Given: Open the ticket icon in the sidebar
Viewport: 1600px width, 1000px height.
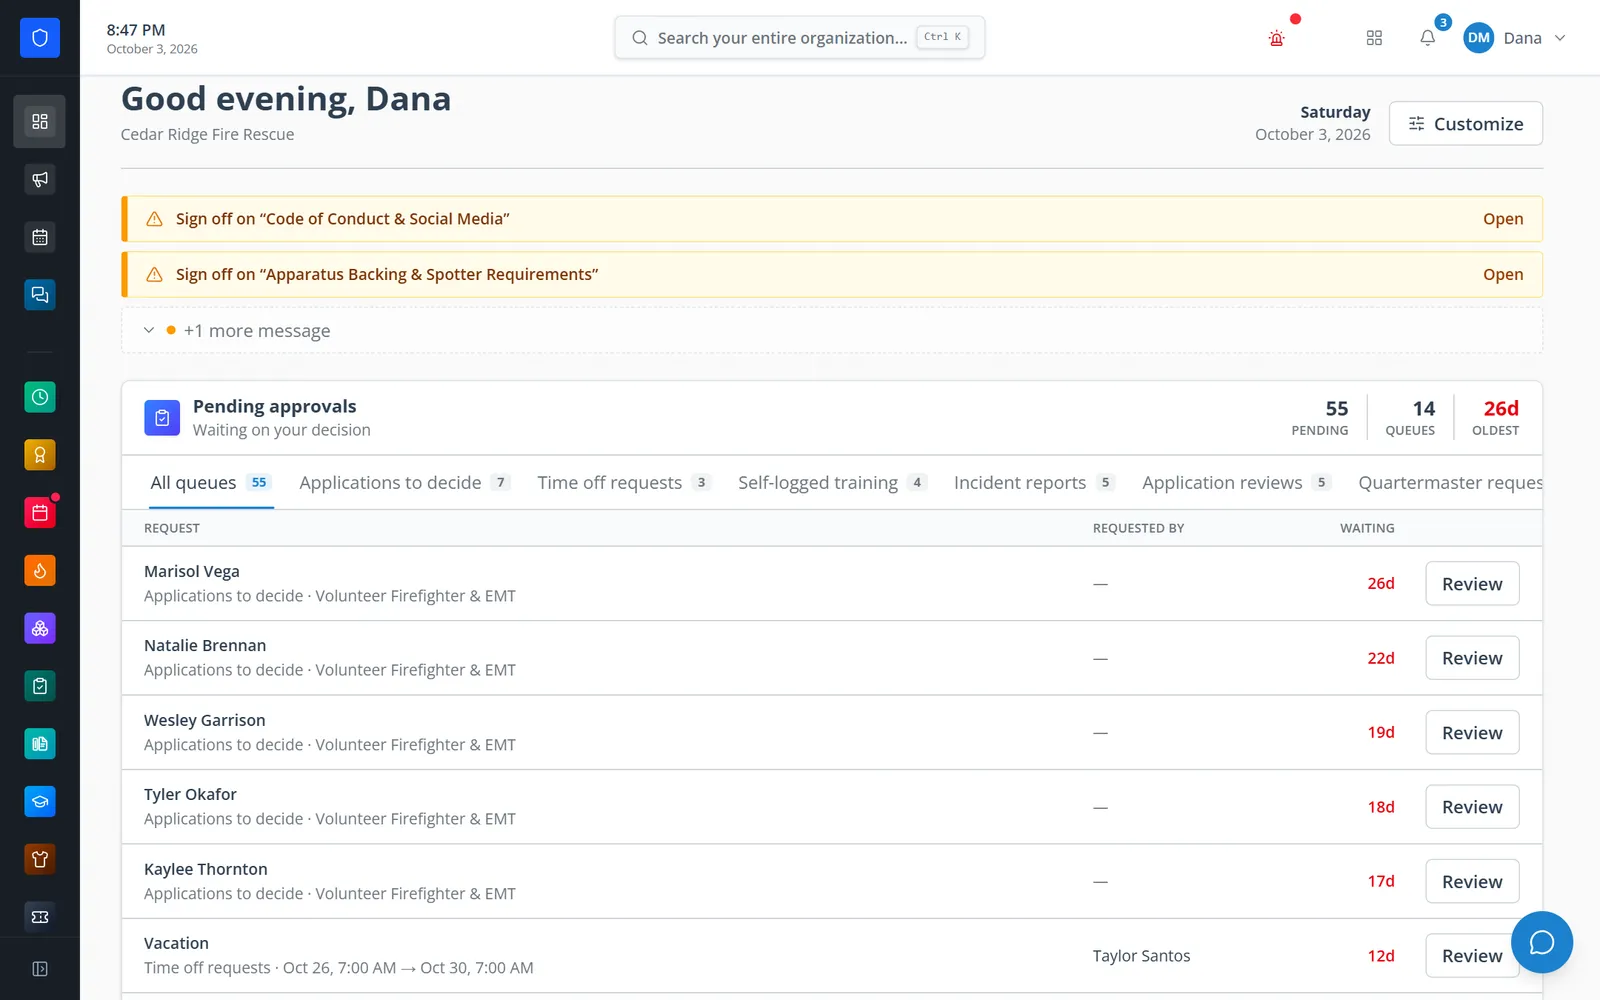Looking at the screenshot, I should (40, 917).
